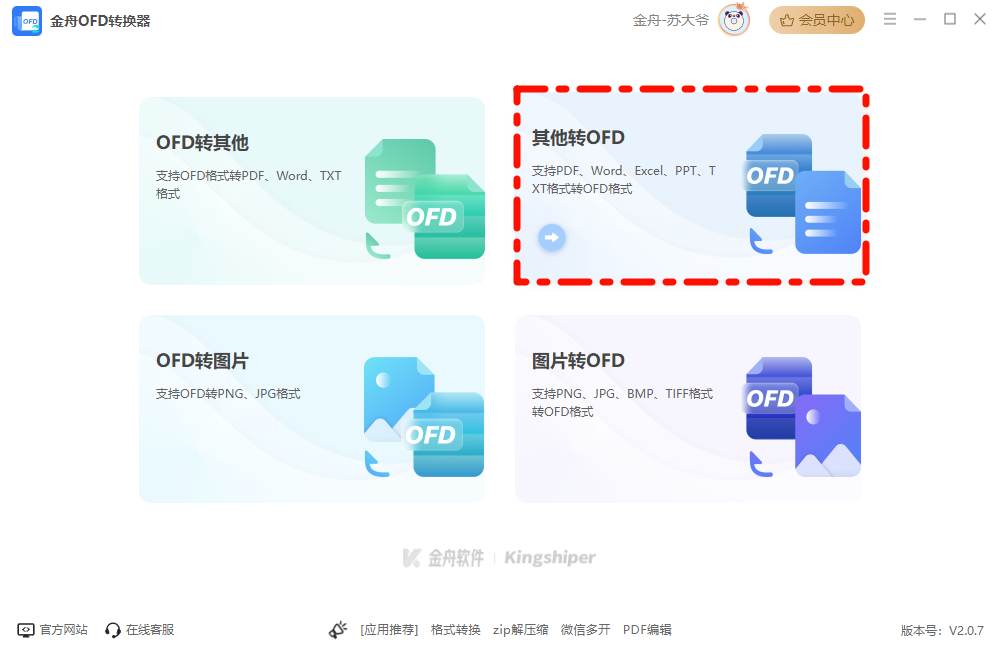Screen dimensions: 1000x650
Task: Click the blue other-to-OFD document icon
Action: pyautogui.click(x=804, y=194)
